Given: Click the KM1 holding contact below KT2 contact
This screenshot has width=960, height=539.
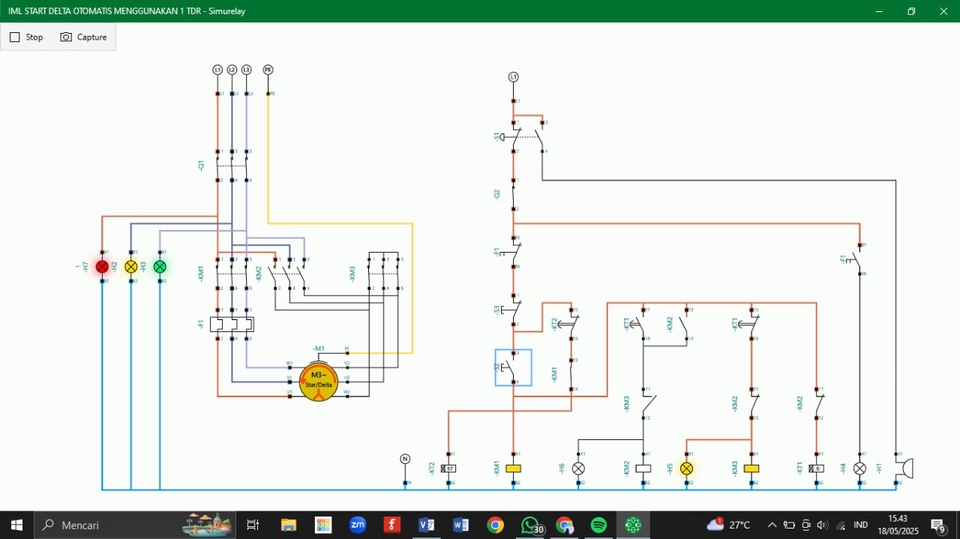Looking at the screenshot, I should tap(571, 375).
